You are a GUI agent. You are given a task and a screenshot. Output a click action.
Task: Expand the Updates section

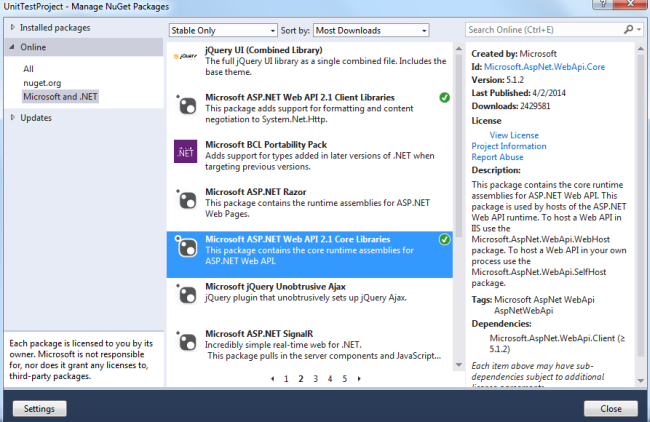point(13,118)
